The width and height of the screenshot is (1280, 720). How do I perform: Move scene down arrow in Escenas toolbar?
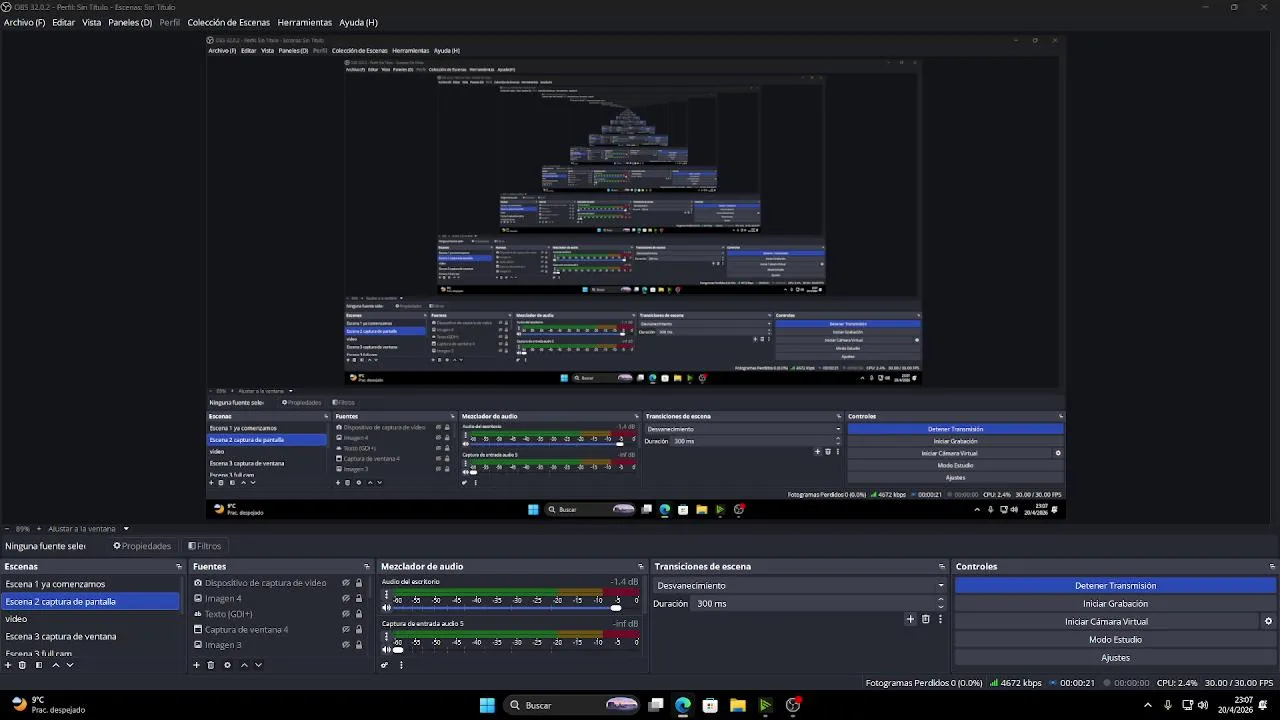tap(70, 665)
